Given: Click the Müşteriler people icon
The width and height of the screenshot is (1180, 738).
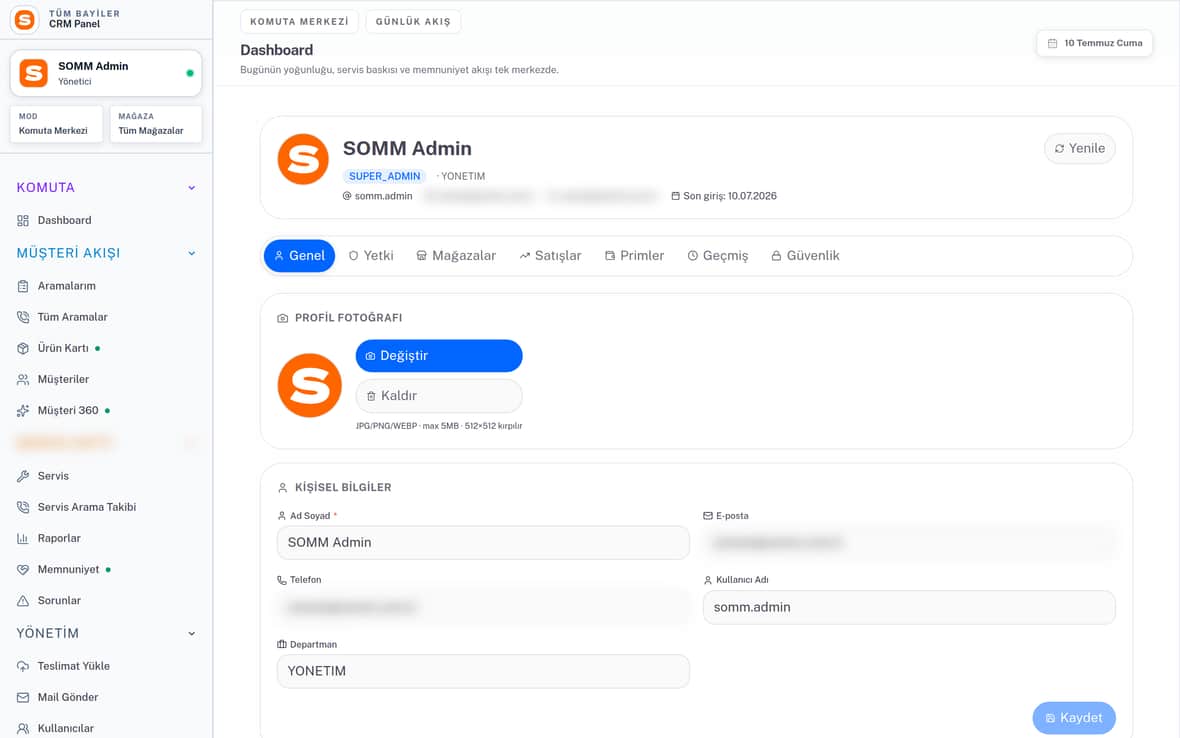Looking at the screenshot, I should click(x=23, y=379).
